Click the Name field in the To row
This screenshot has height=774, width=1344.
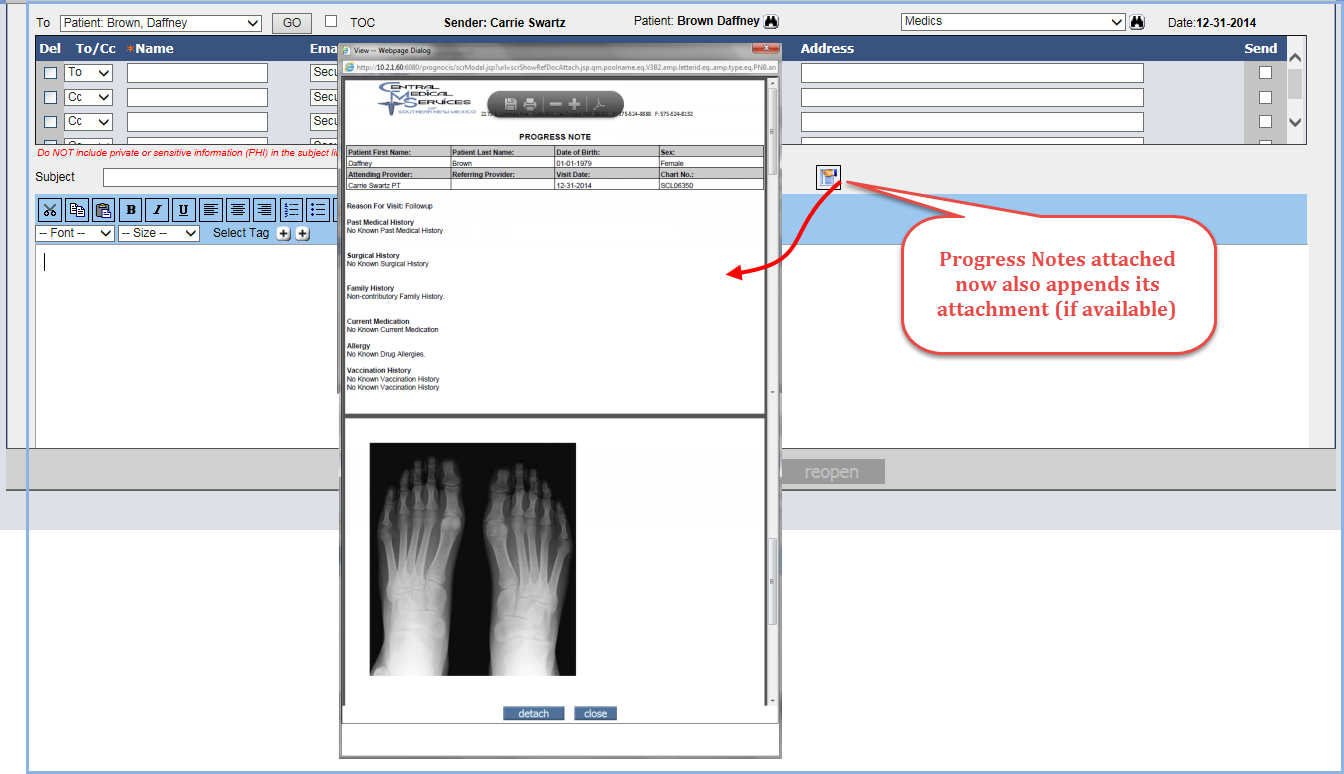197,73
